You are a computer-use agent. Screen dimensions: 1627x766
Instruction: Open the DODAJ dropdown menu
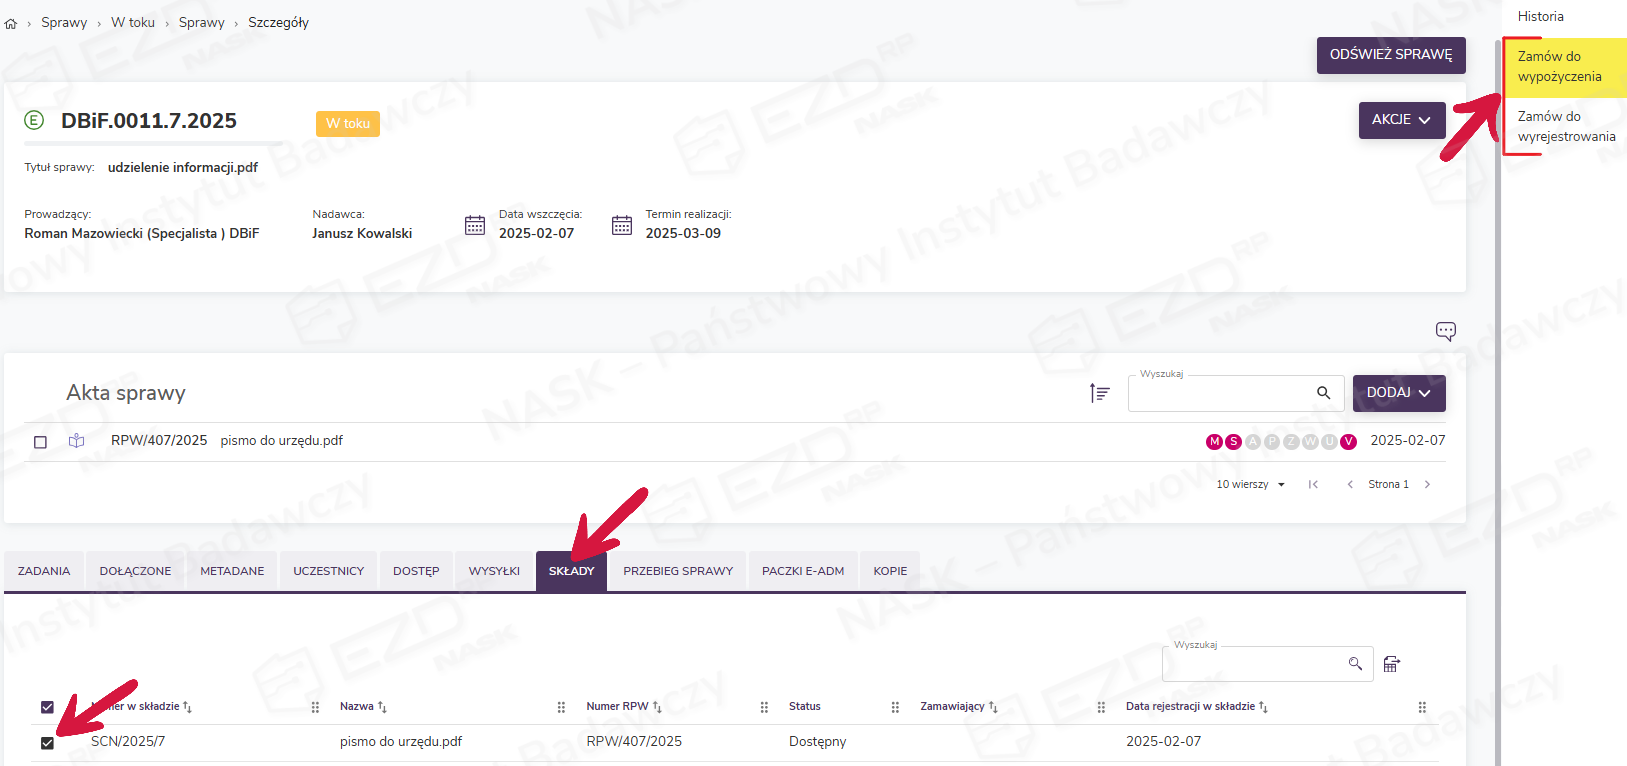[x=1398, y=393]
